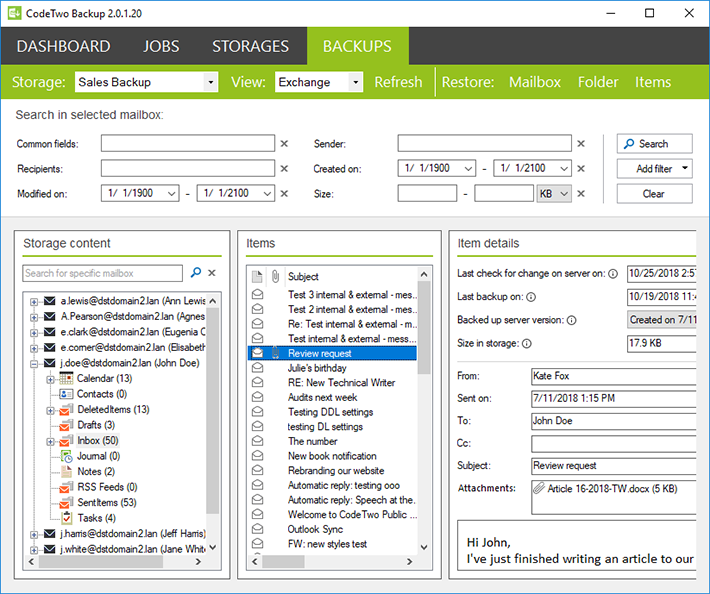
Task: Clear the Common fields filter with its X icon
Action: tap(284, 144)
